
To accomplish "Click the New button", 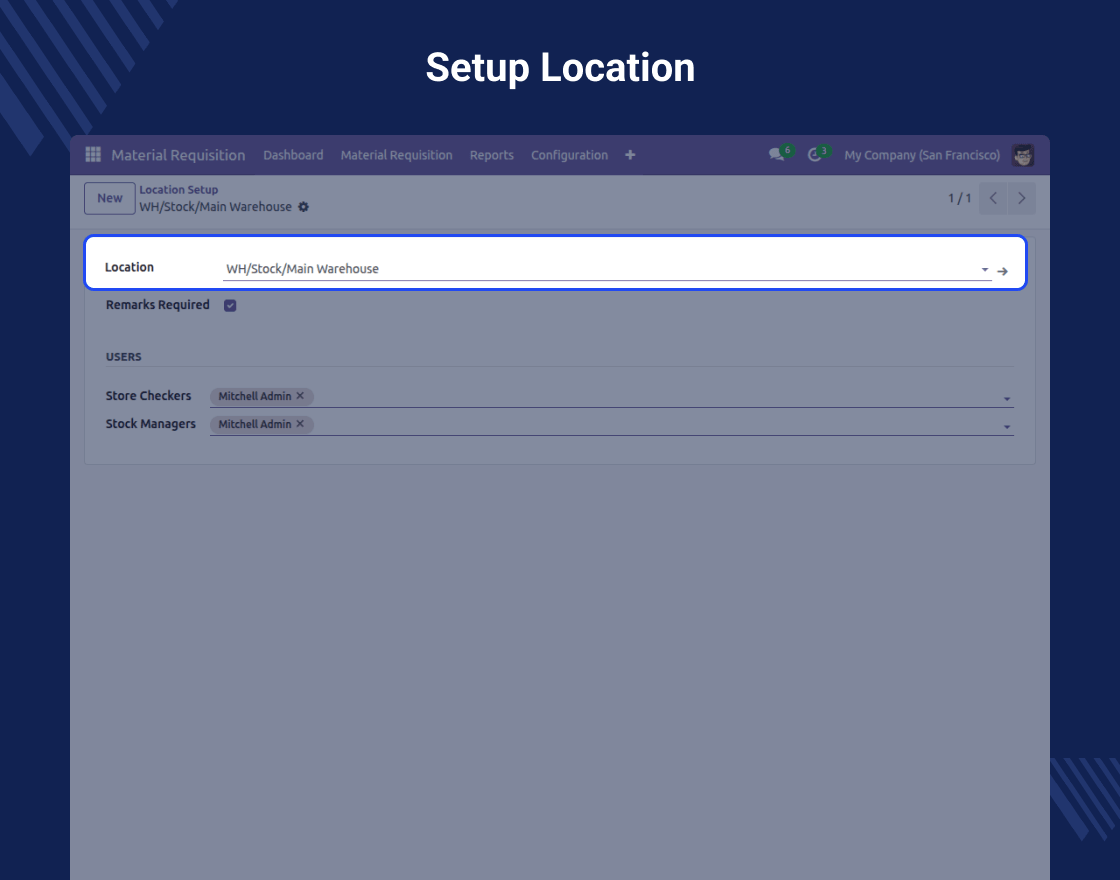I will click(110, 198).
